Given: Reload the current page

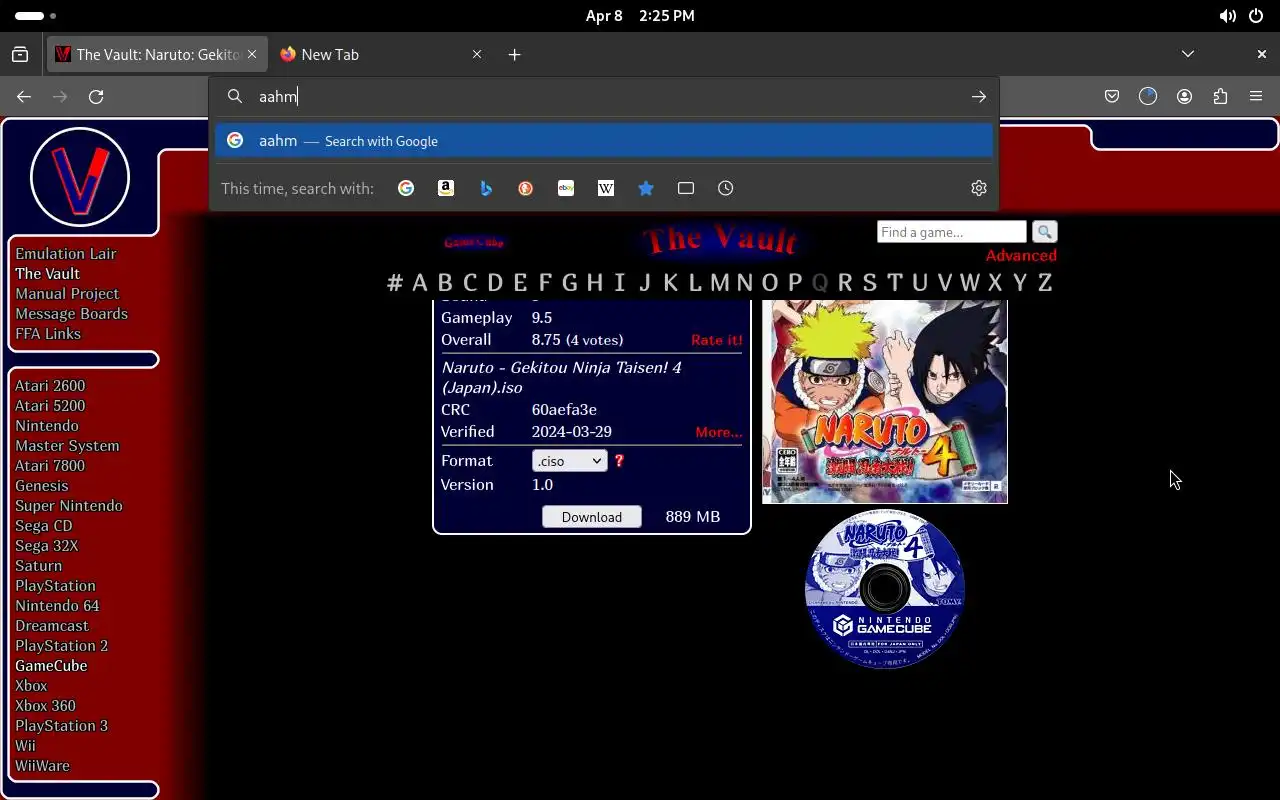Looking at the screenshot, I should pos(96,96).
